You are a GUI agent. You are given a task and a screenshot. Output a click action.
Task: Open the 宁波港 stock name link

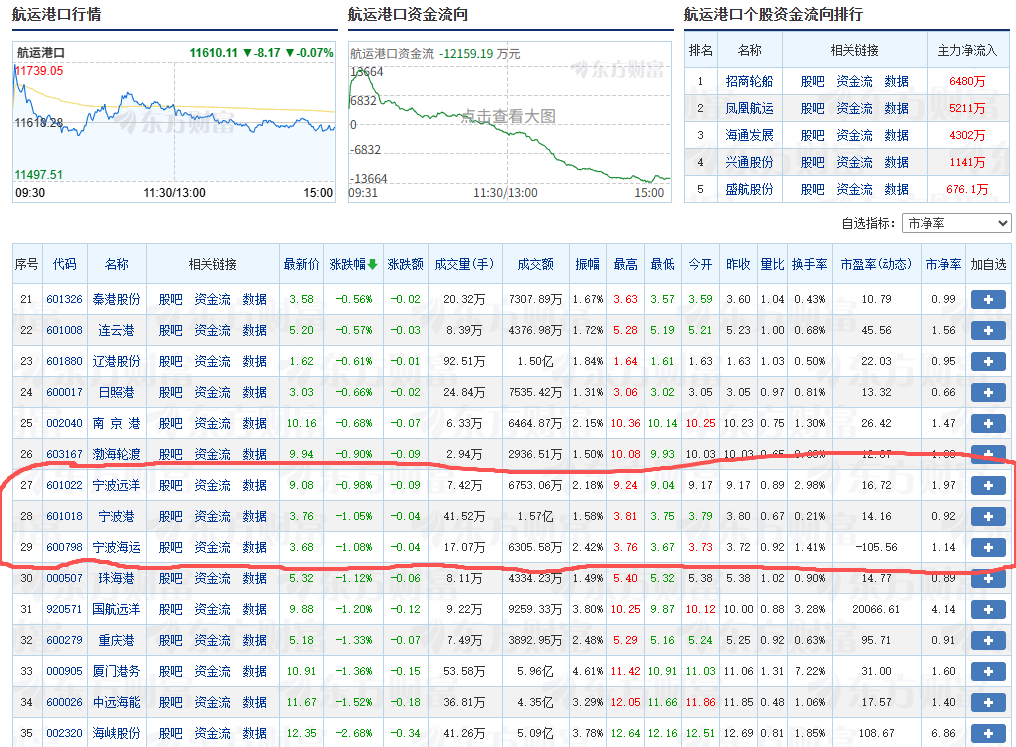117,516
